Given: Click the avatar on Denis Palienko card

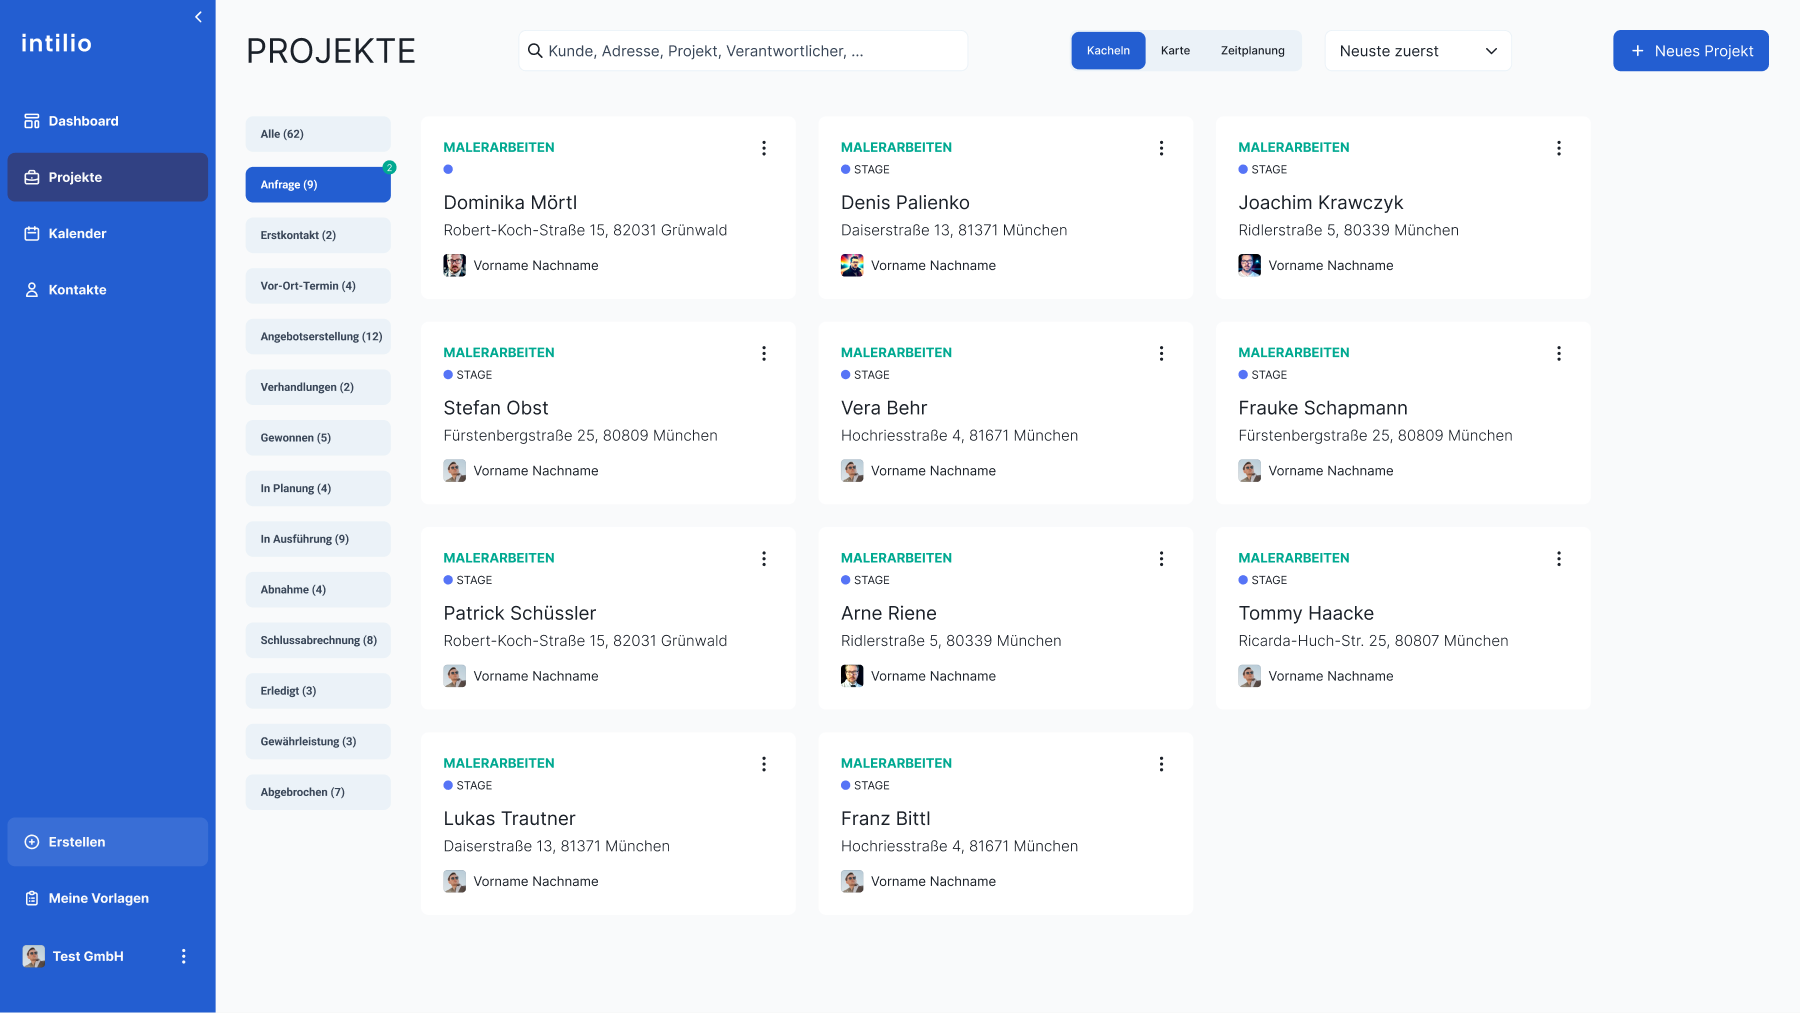Looking at the screenshot, I should (852, 265).
